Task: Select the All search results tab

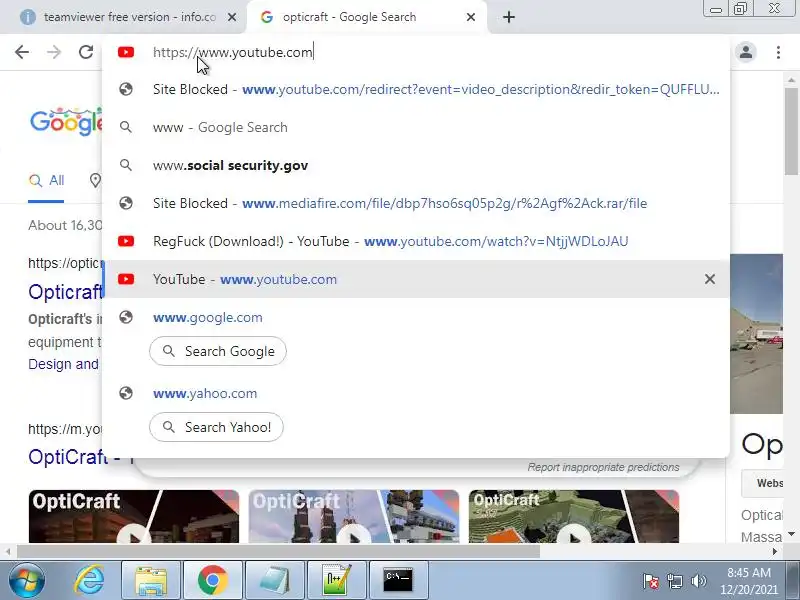Action: coord(46,181)
